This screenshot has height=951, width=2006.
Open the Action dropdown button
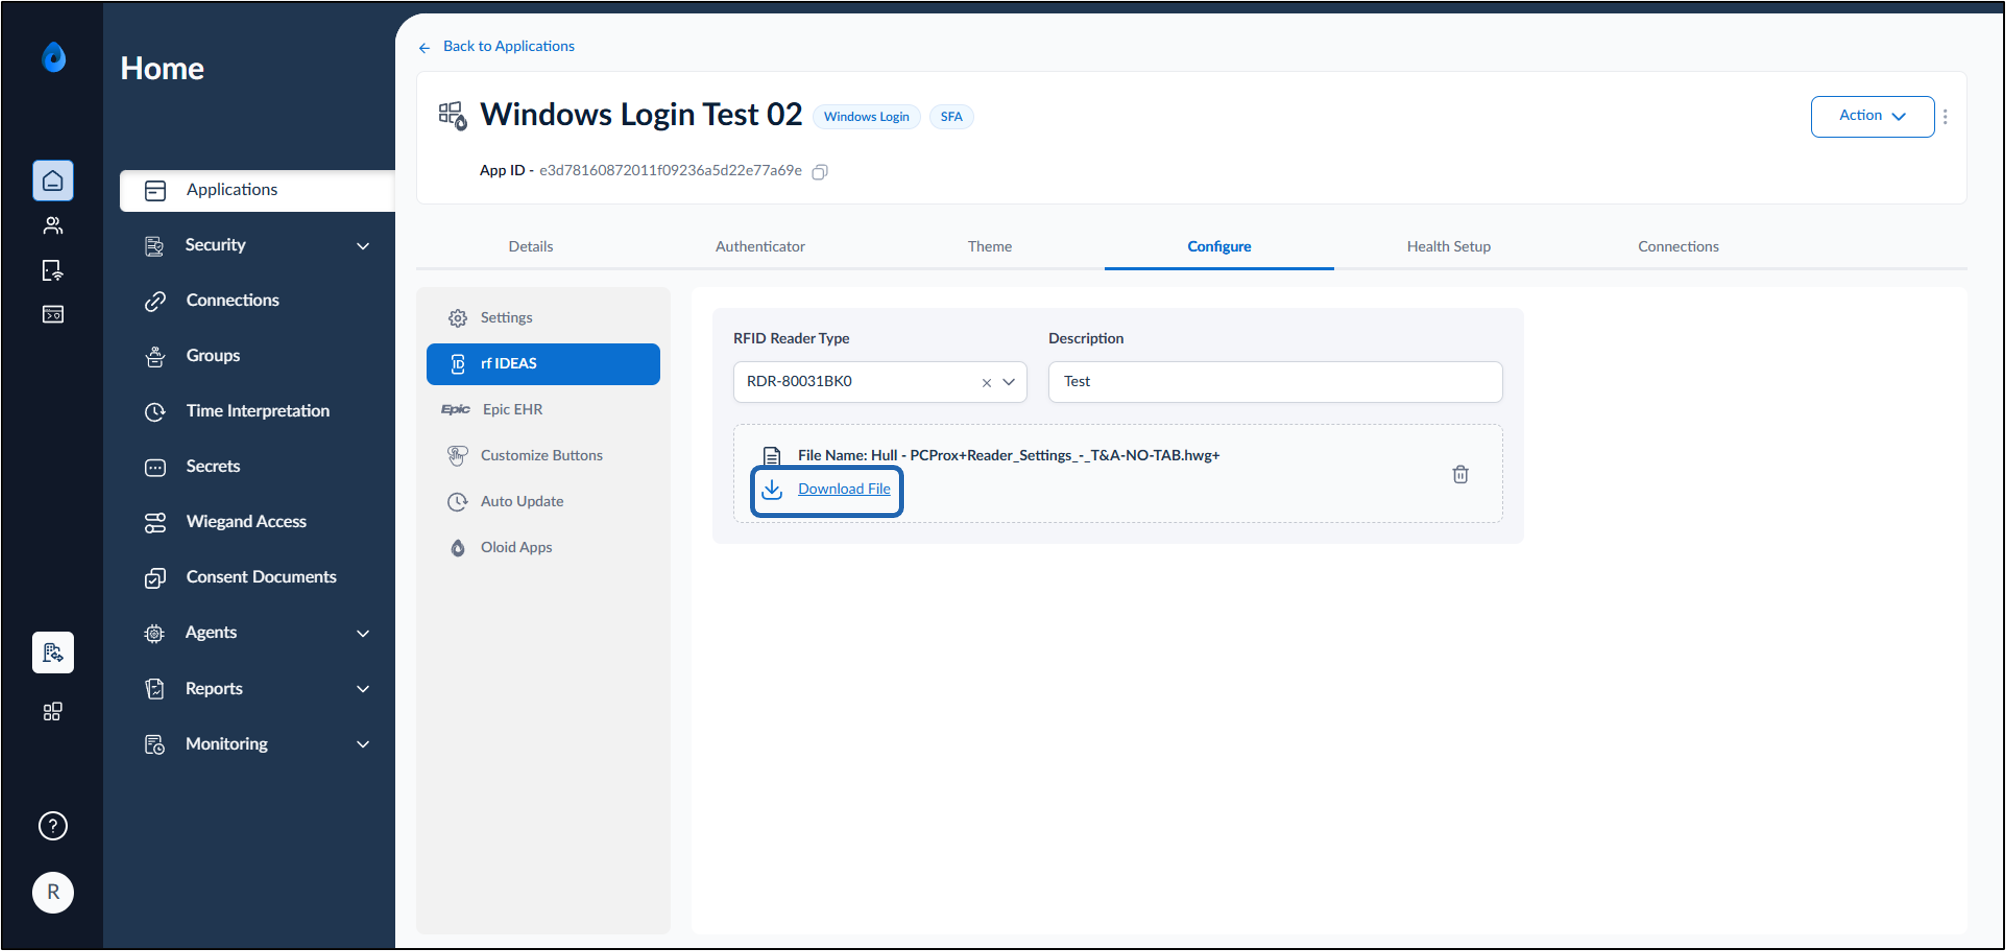[x=1872, y=116]
